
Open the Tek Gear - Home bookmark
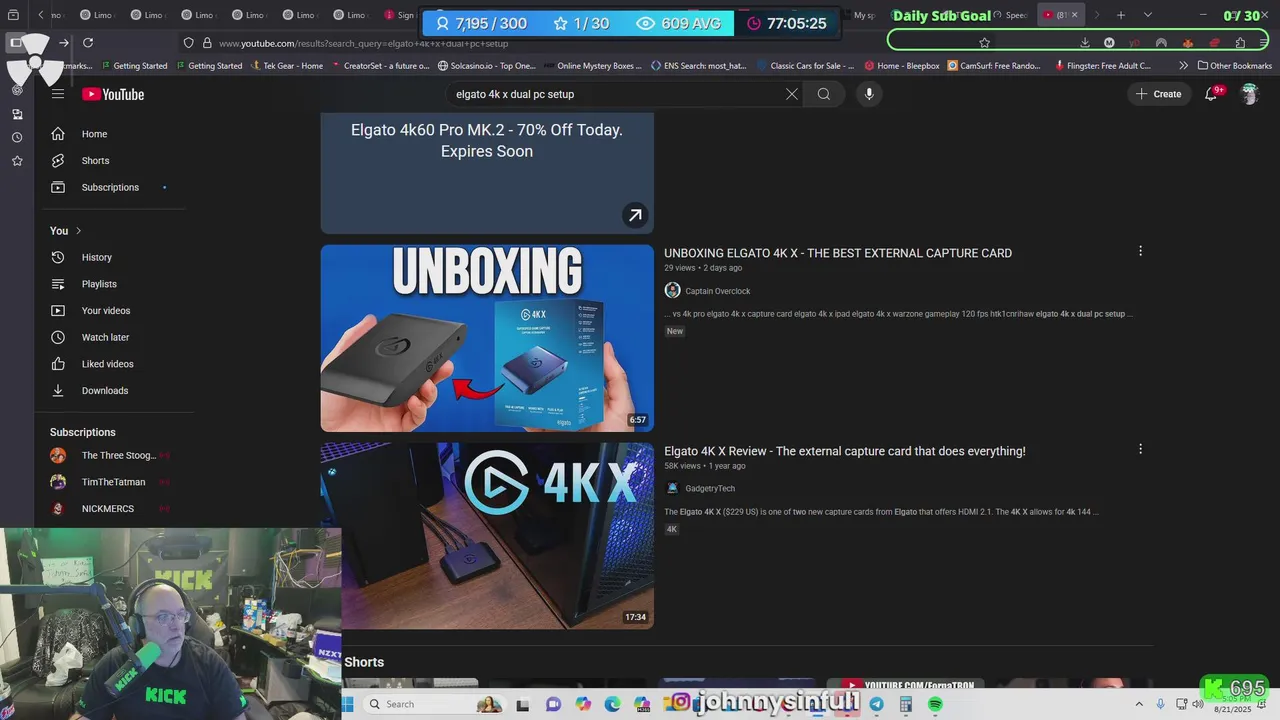click(x=286, y=66)
